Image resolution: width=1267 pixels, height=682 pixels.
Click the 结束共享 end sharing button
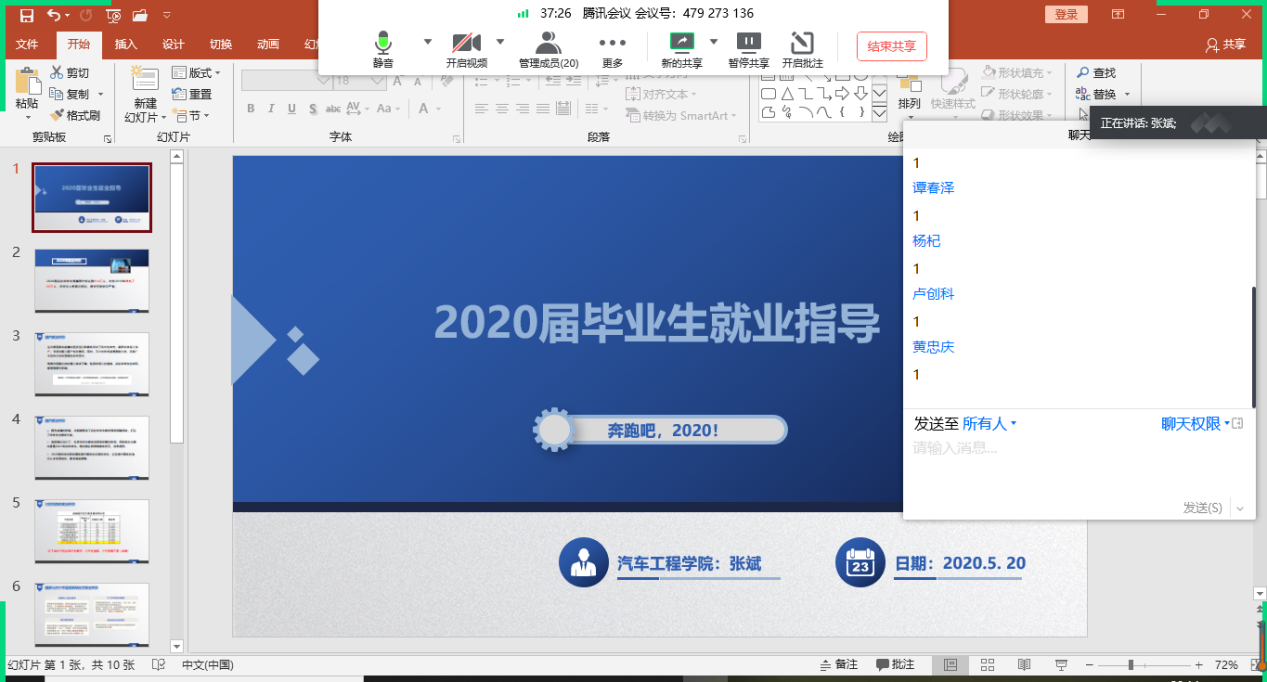click(x=891, y=46)
